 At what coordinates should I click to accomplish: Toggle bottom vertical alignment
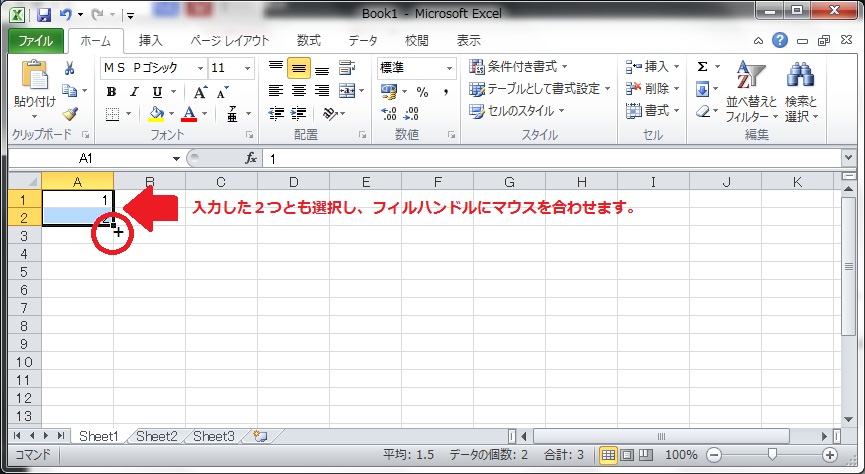click(x=322, y=68)
